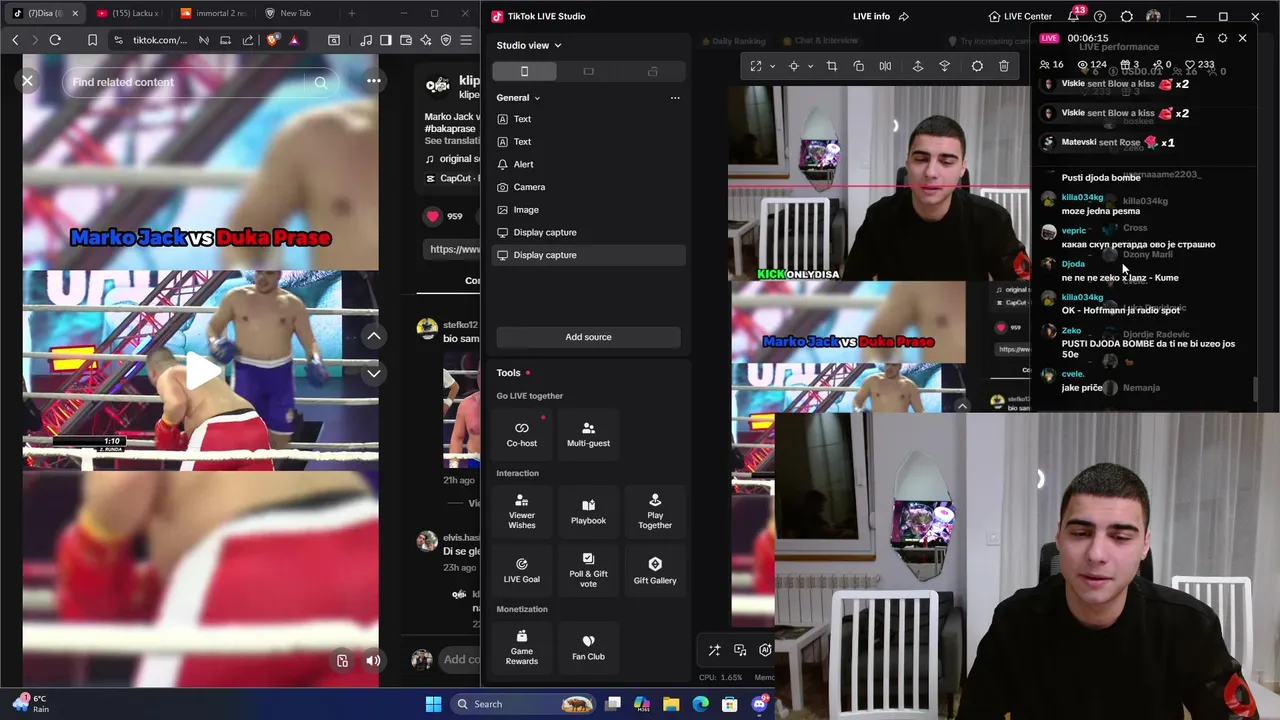
Task: Toggle the clear display icon beside mute
Action: pos(342,660)
